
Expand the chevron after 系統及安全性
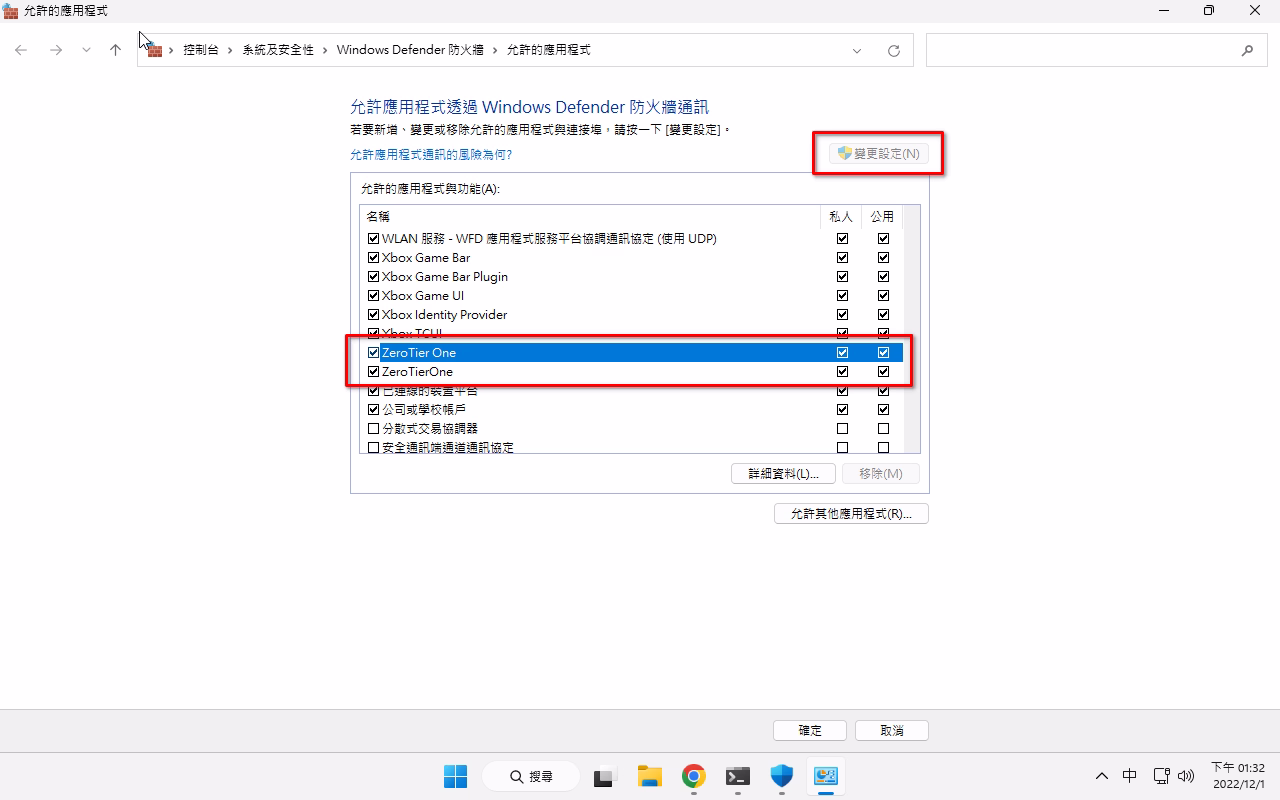326,50
